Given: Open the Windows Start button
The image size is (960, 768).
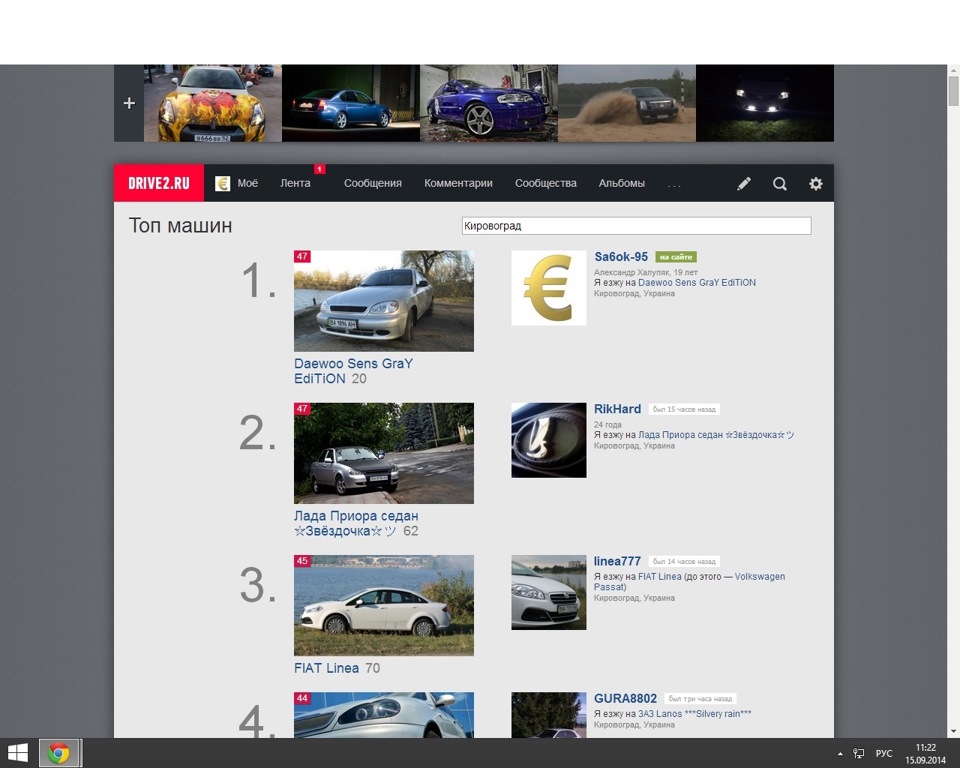Looking at the screenshot, I should (17, 753).
